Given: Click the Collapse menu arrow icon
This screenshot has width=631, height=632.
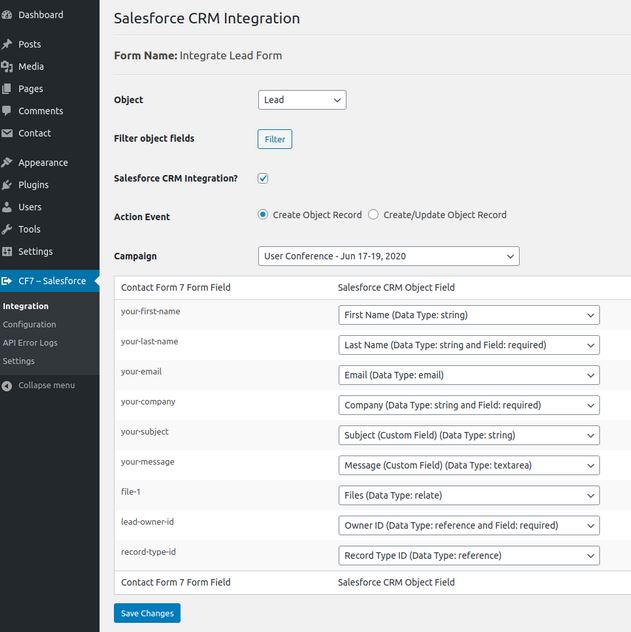Looking at the screenshot, I should [6, 386].
